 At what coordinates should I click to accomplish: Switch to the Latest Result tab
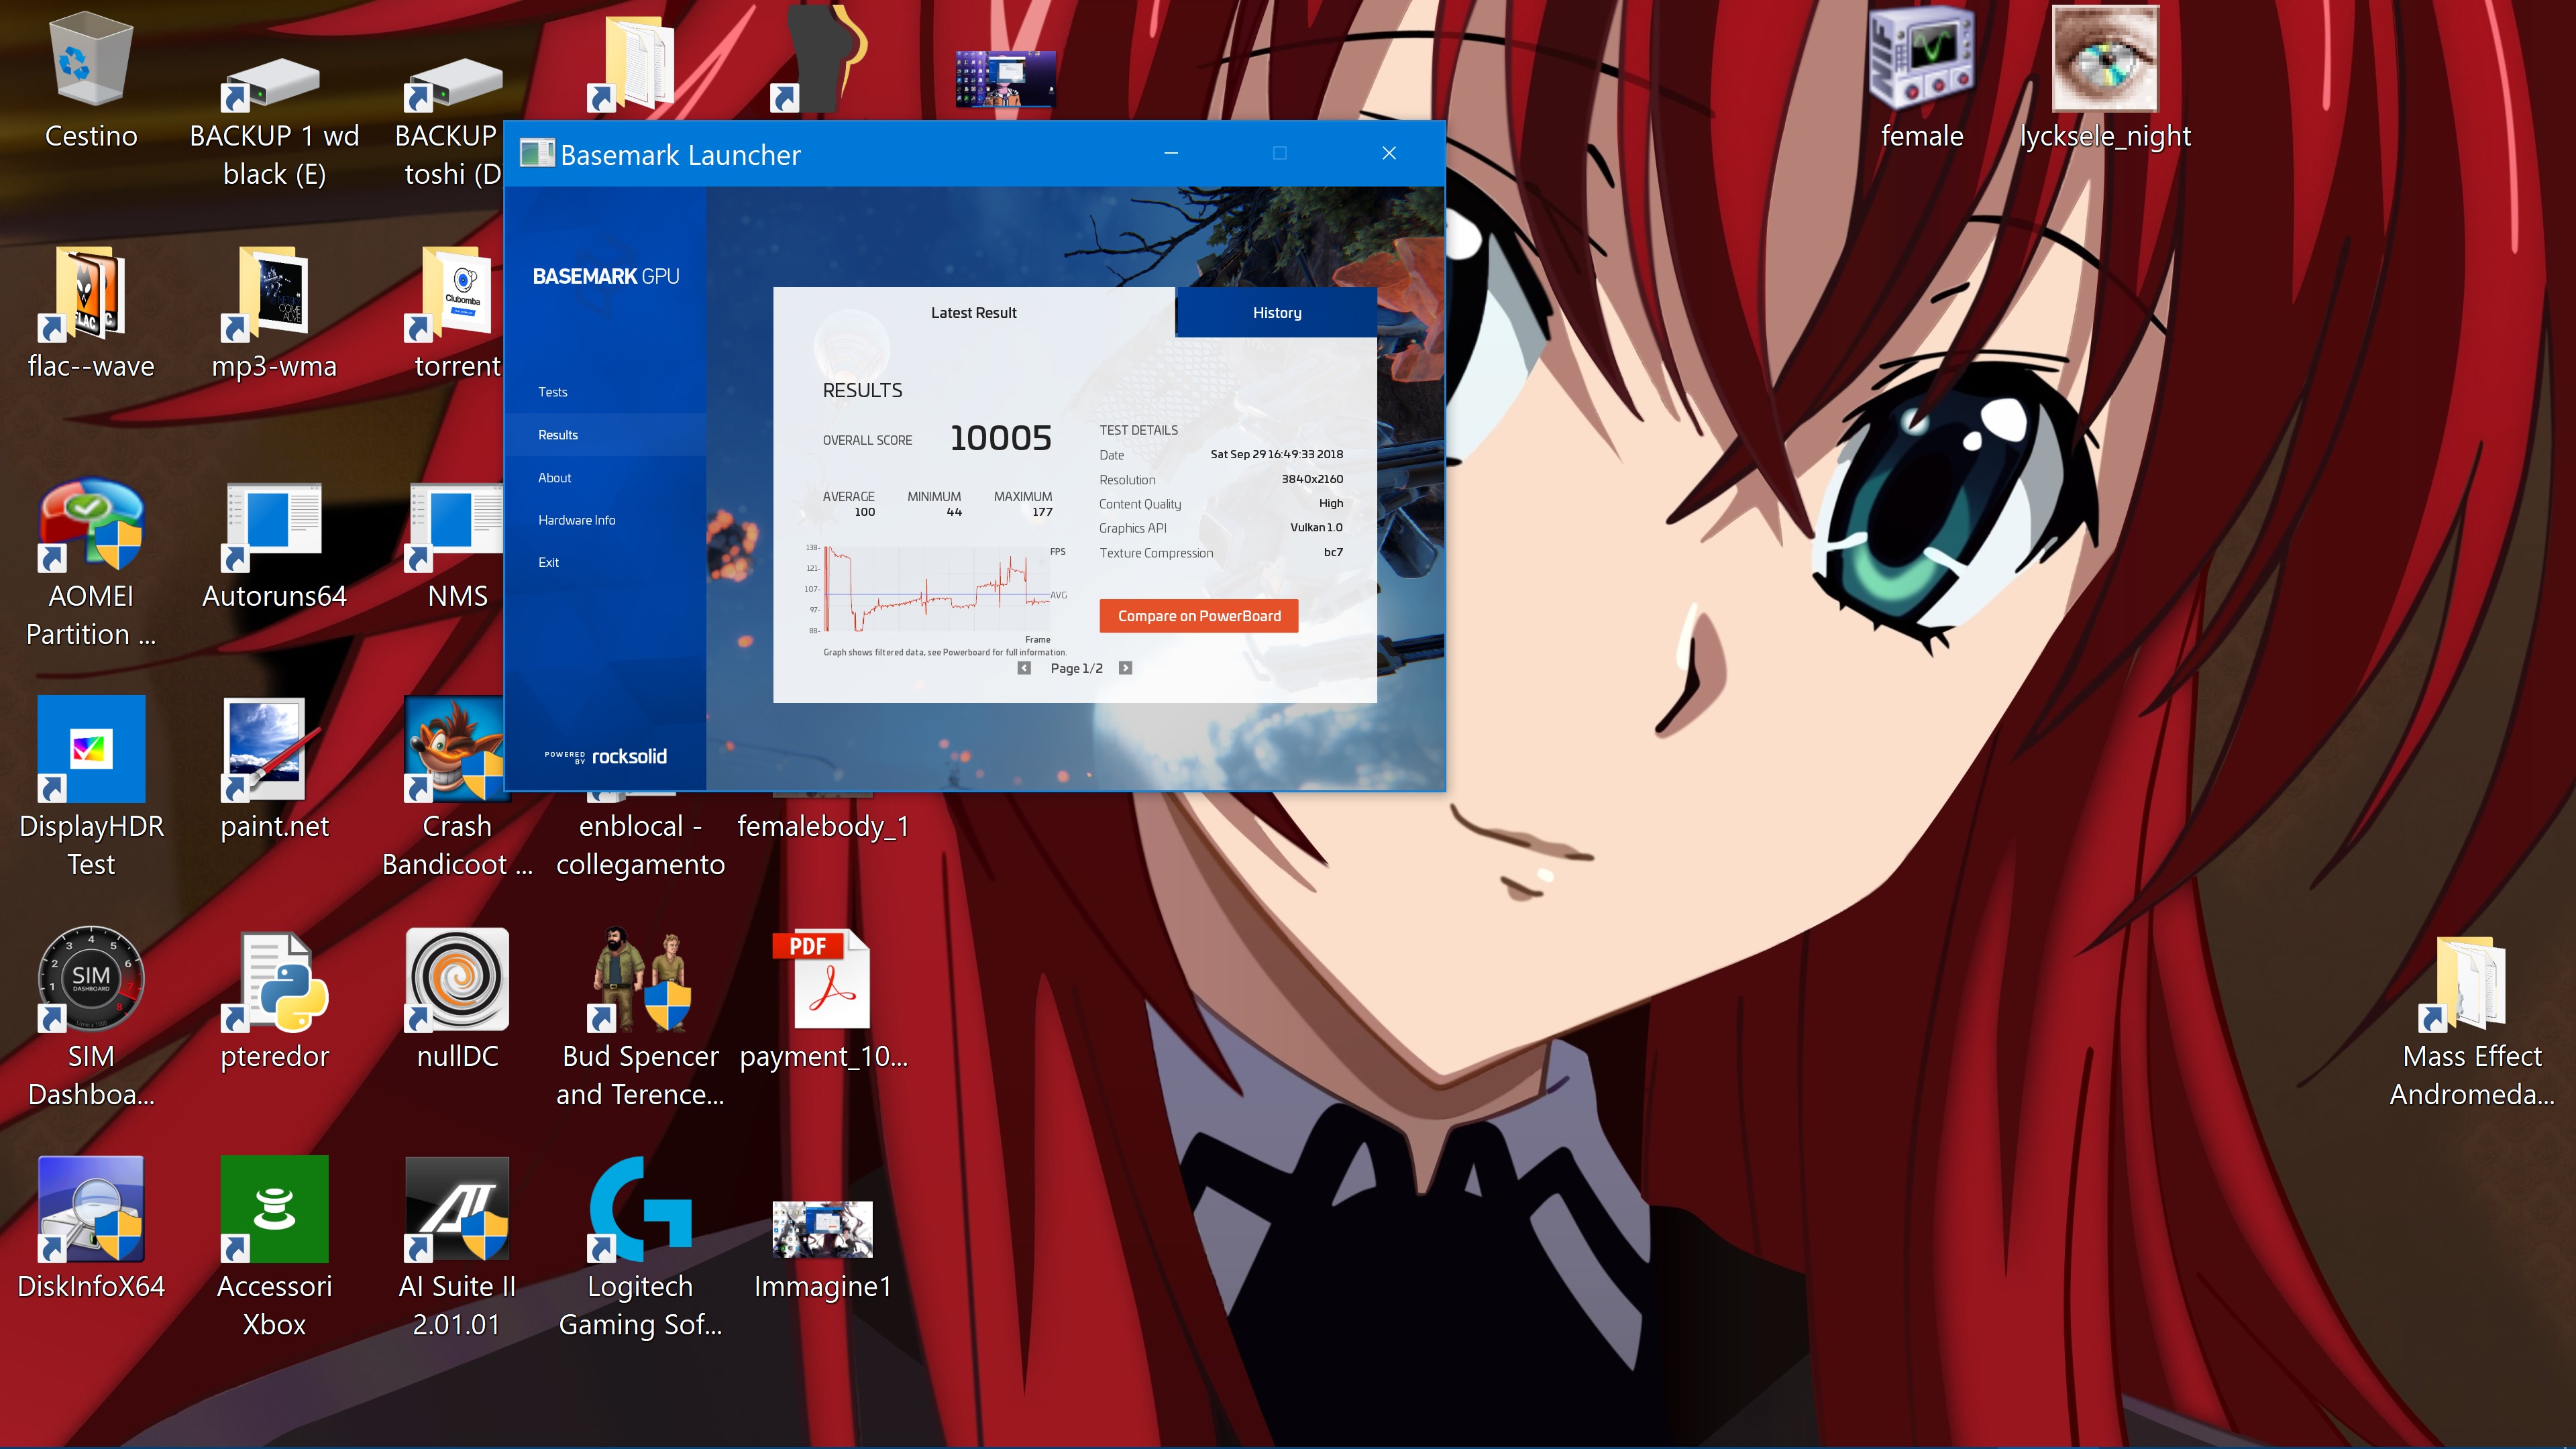(973, 313)
